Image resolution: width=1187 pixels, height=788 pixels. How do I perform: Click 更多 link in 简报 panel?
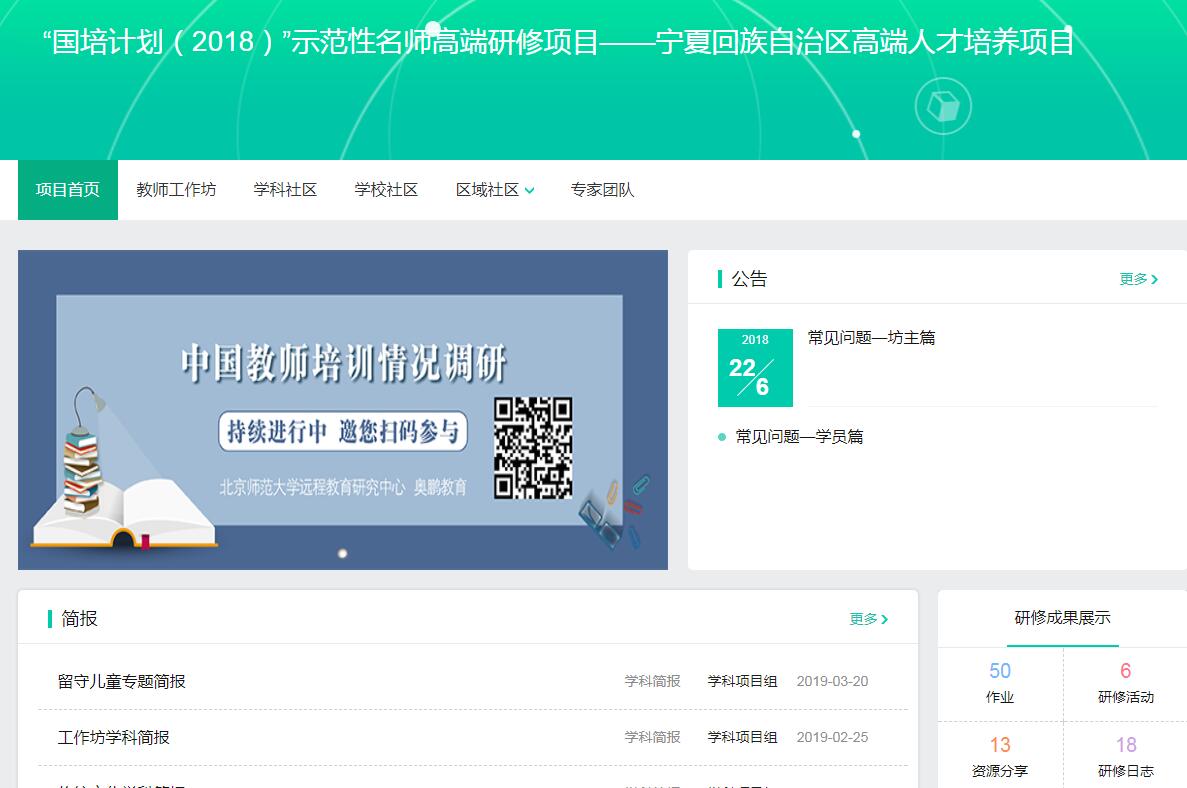click(863, 618)
